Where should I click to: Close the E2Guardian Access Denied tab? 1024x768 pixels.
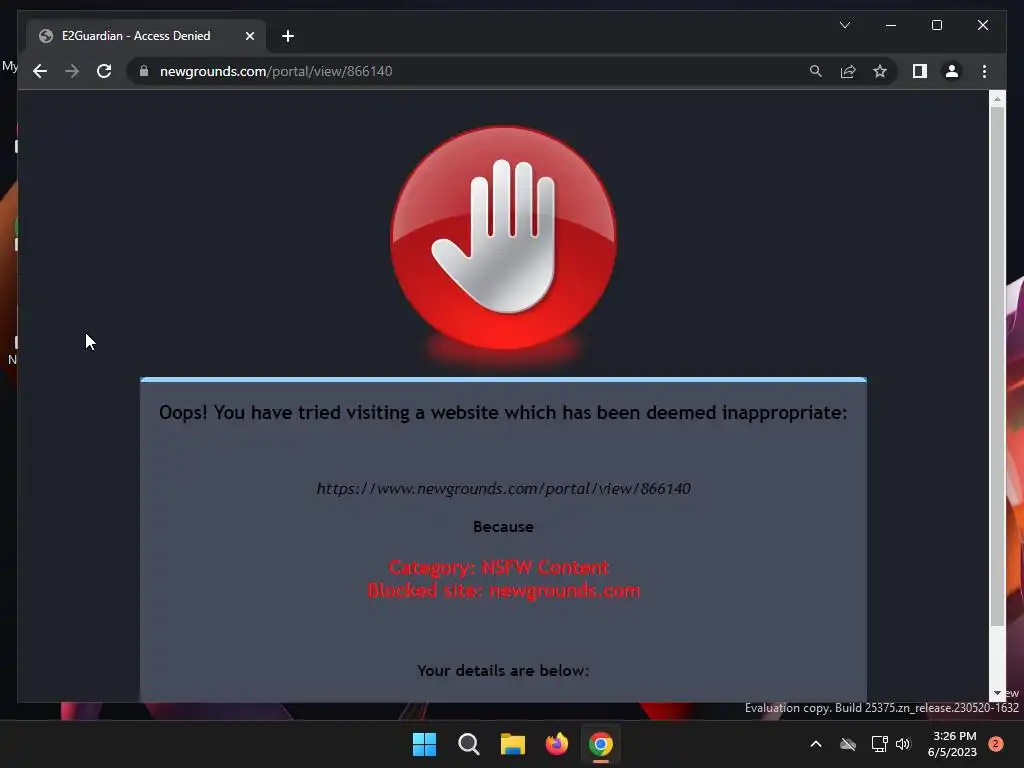pos(249,36)
